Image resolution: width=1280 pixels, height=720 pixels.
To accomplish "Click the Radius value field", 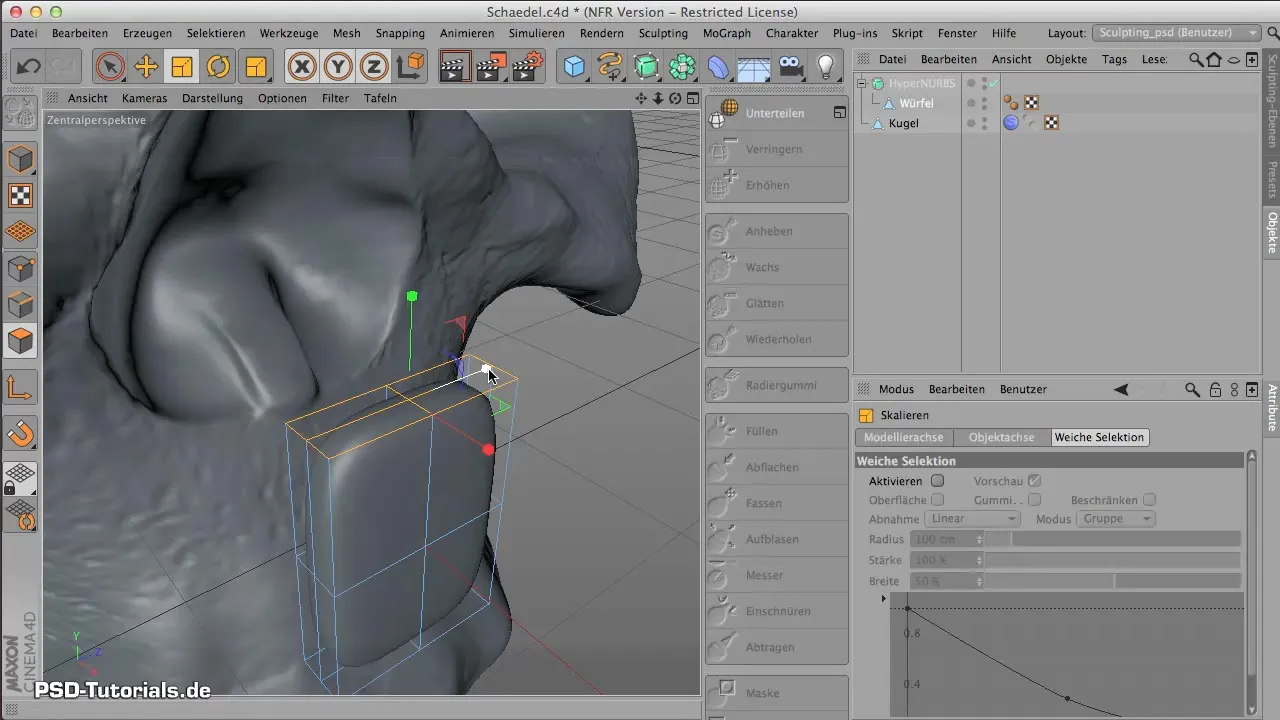I will (943, 539).
